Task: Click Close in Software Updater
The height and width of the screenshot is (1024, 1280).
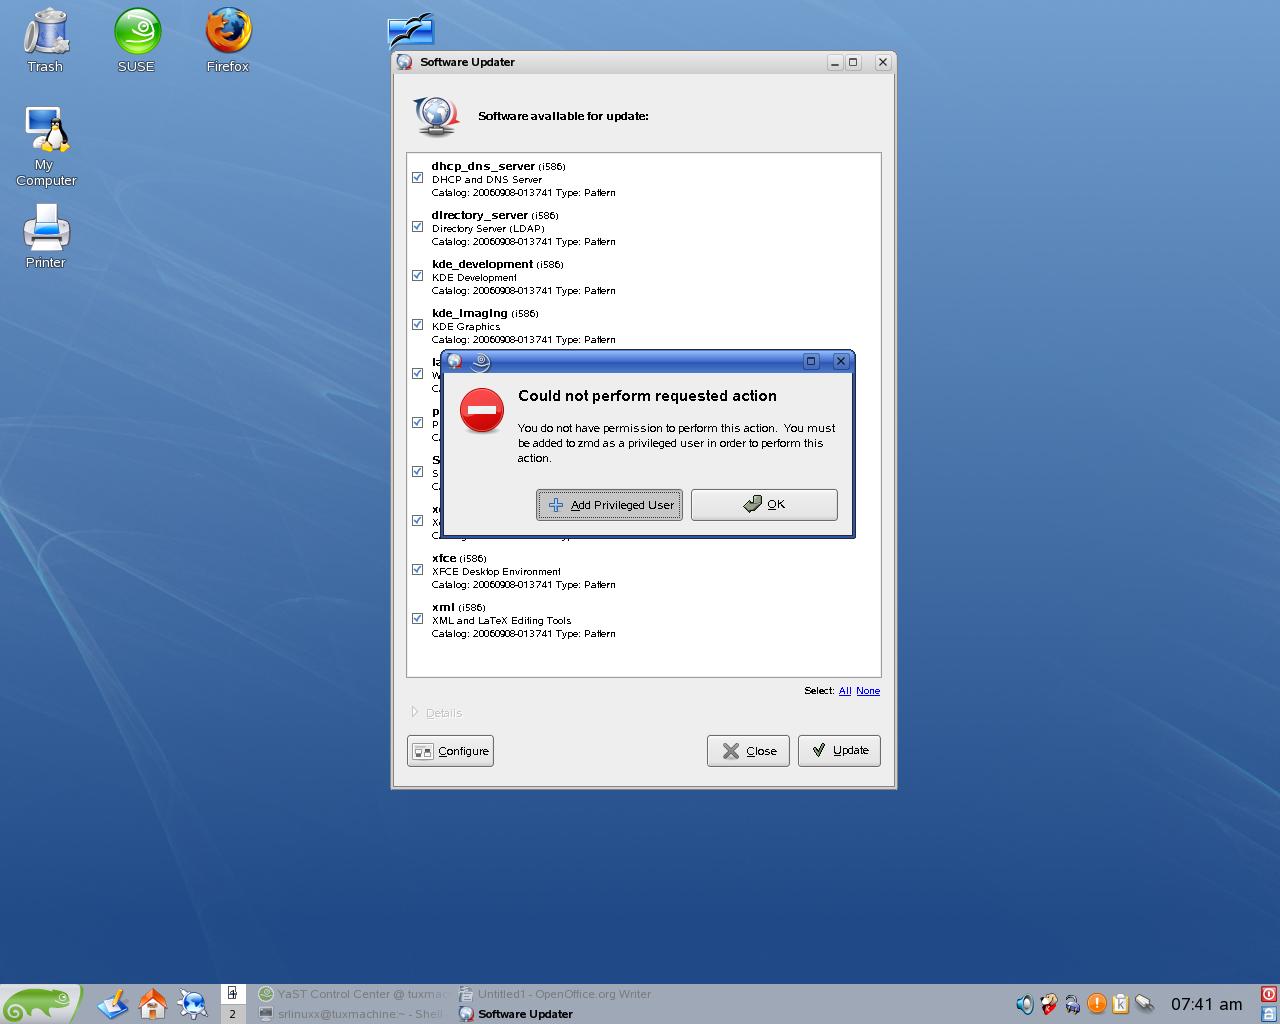Action: pos(748,751)
